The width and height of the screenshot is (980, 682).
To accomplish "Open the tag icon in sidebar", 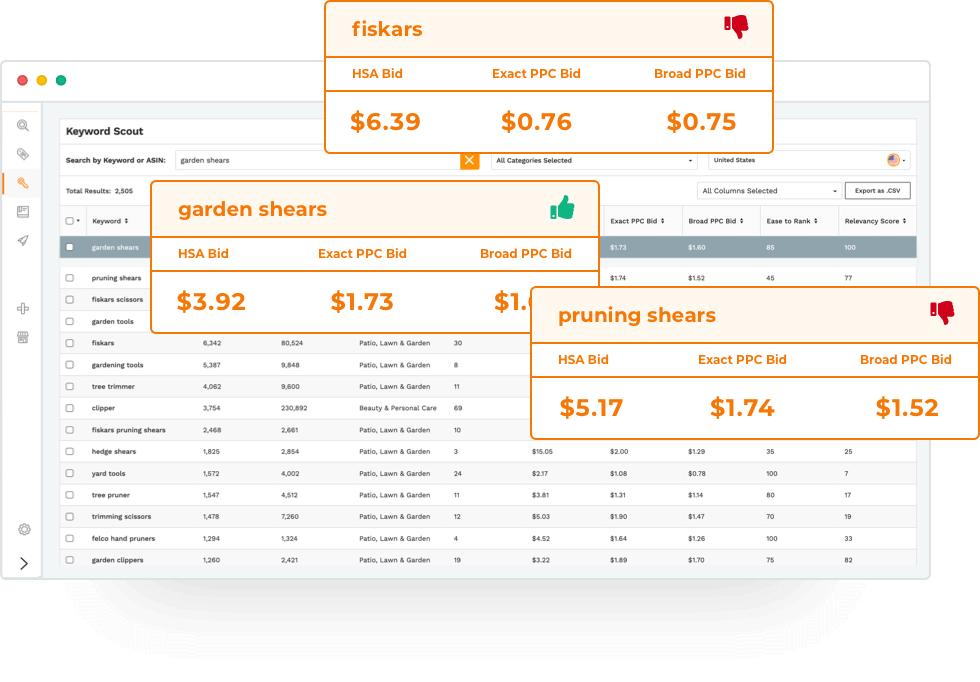I will [23, 154].
